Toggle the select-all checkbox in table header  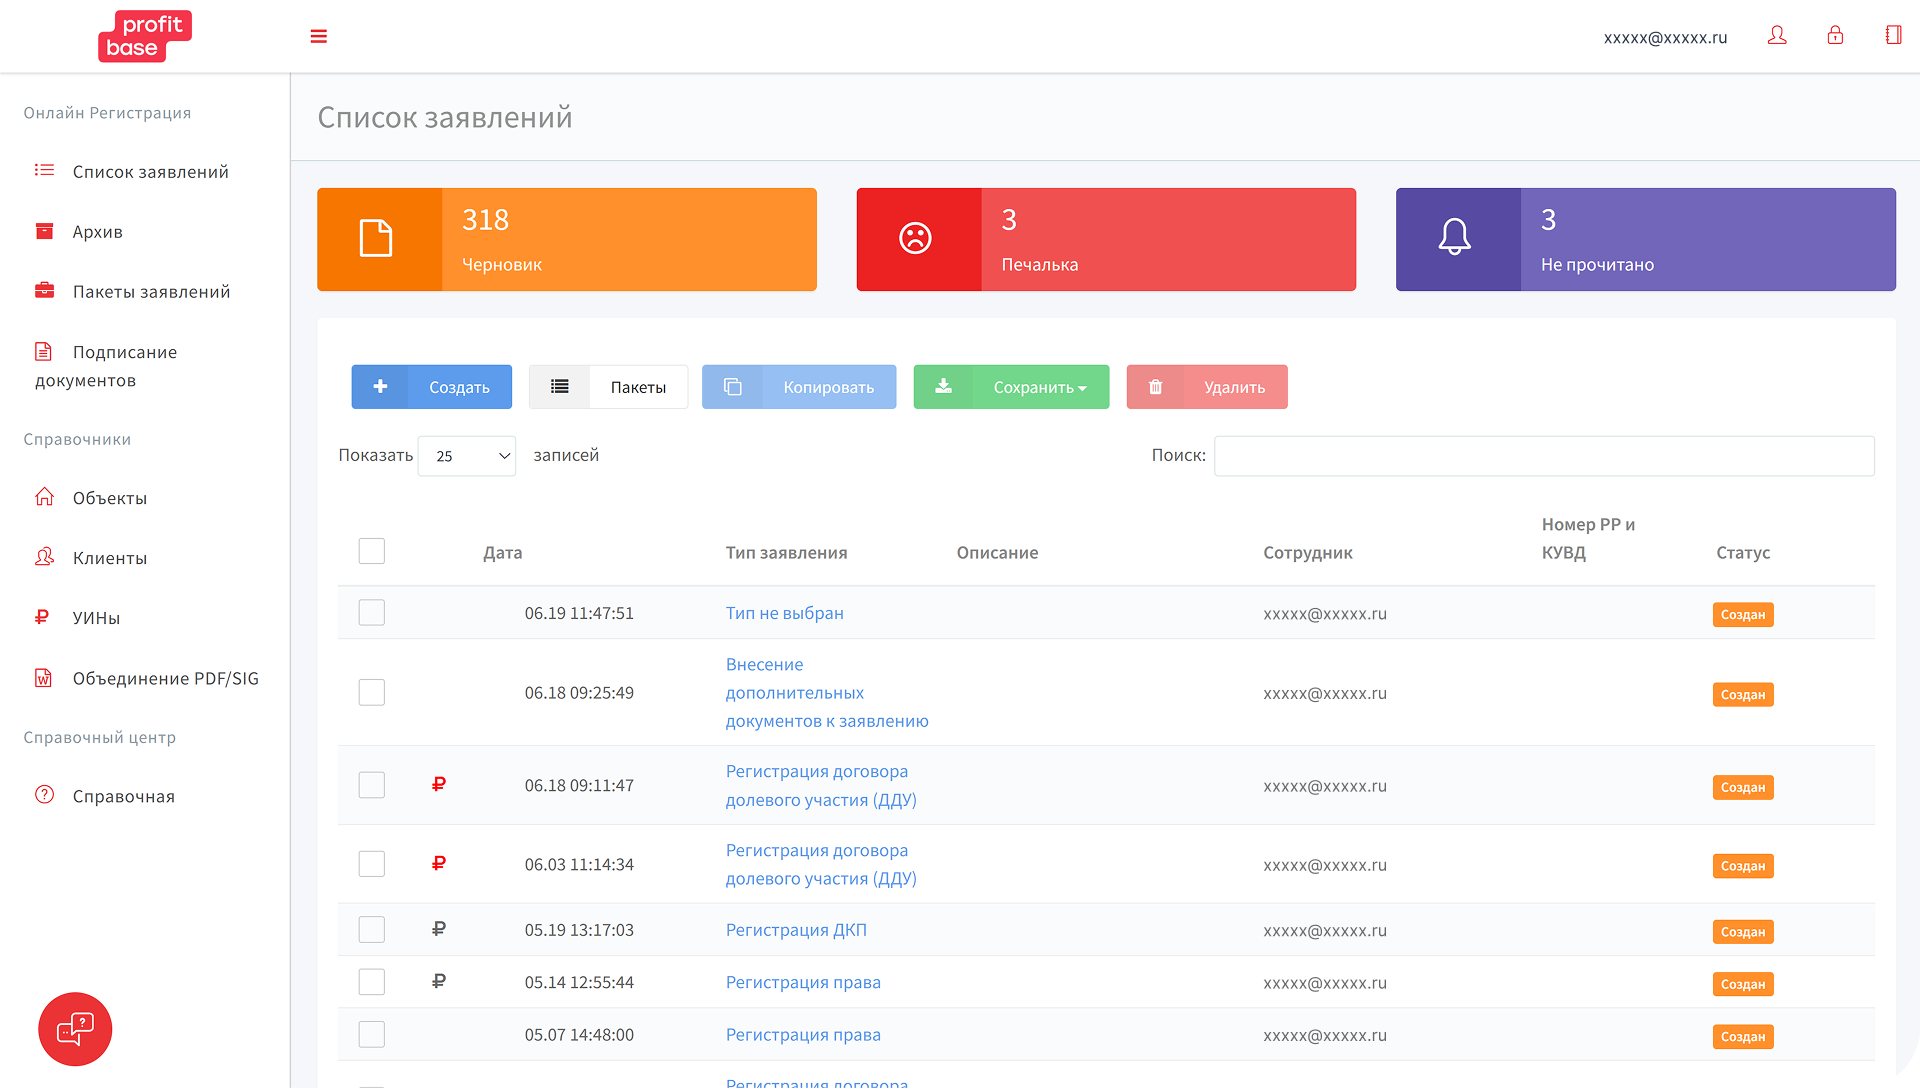click(372, 551)
